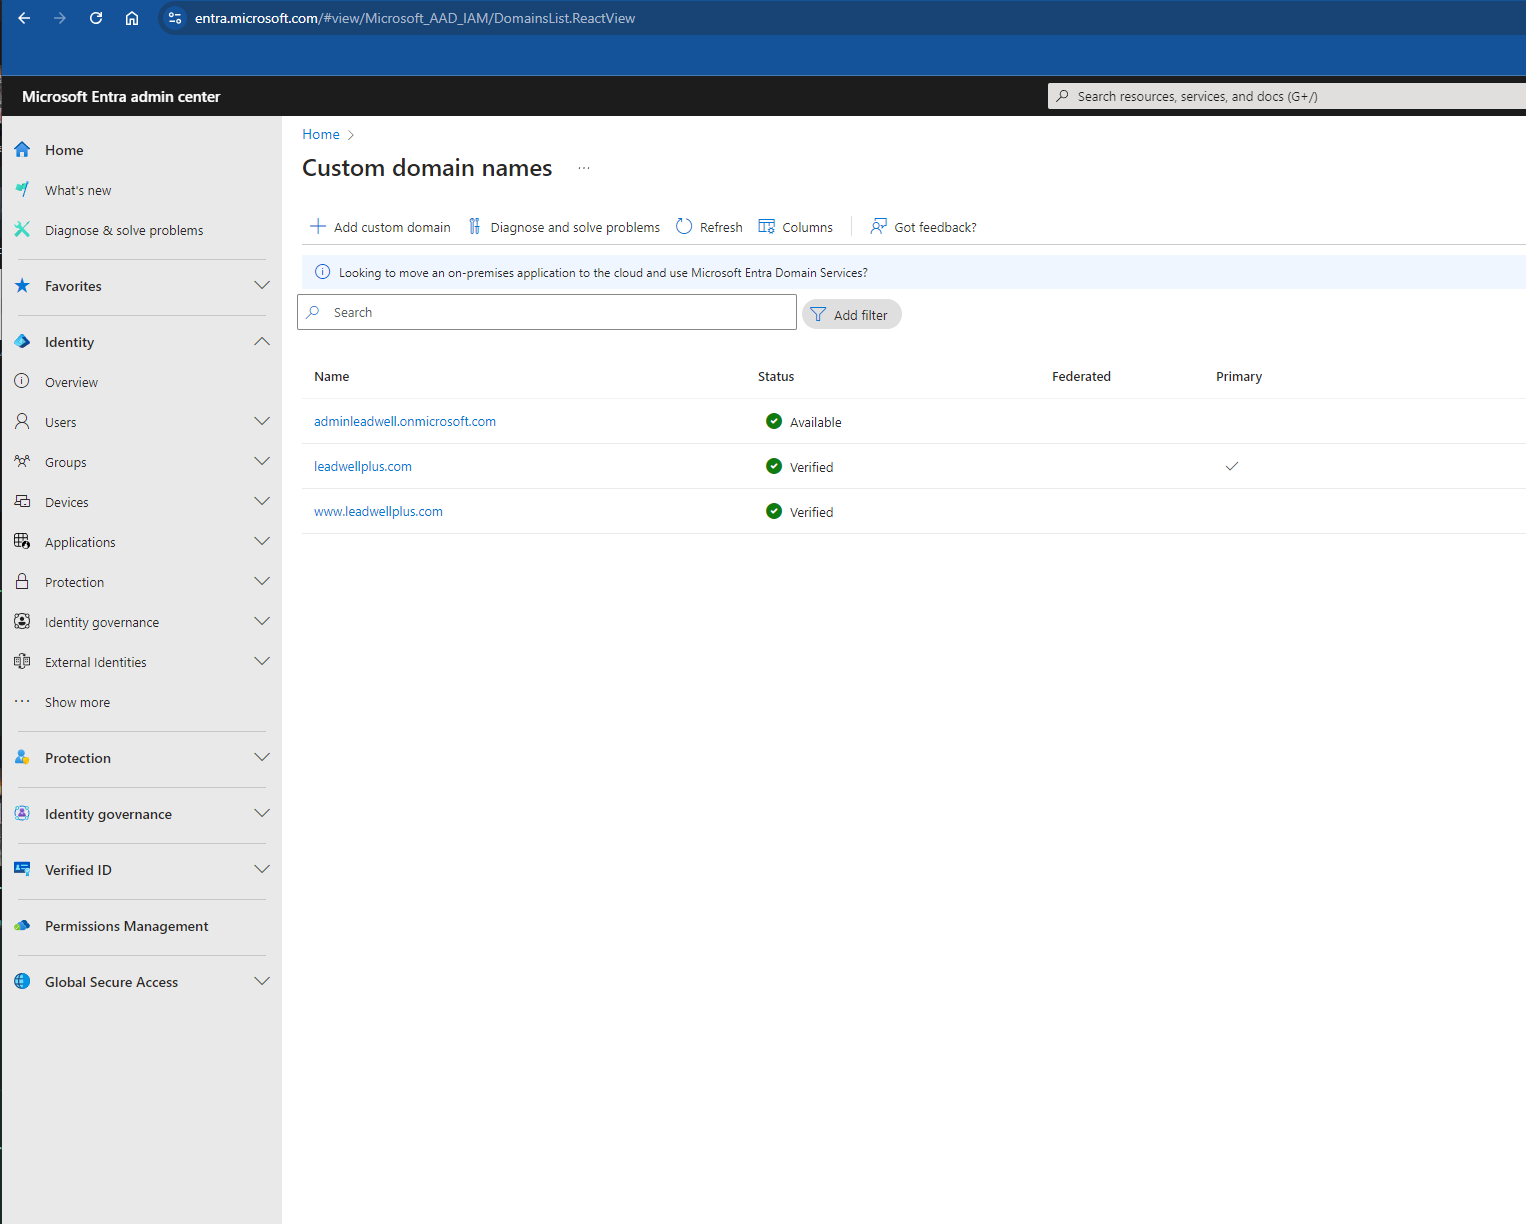Sort by the Name column header
The height and width of the screenshot is (1224, 1526).
(331, 376)
